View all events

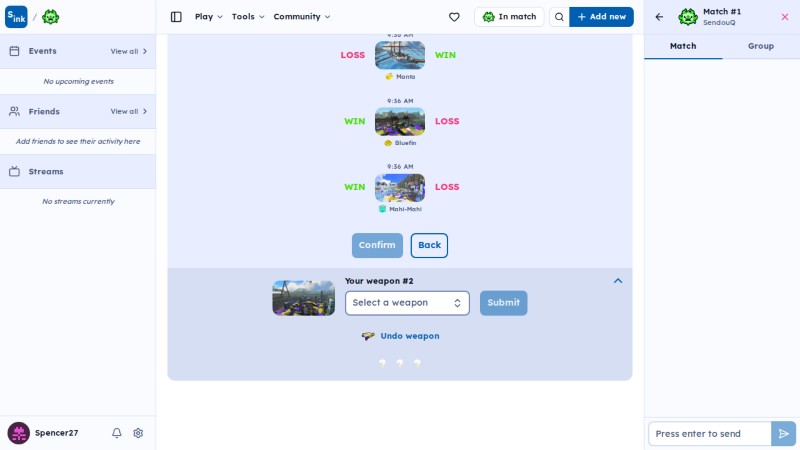pyautogui.click(x=129, y=51)
